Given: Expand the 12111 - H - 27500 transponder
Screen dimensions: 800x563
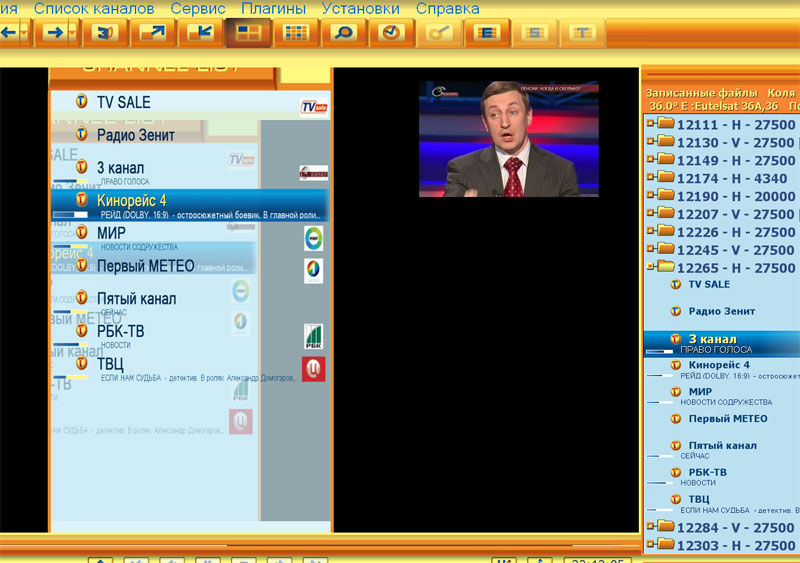Looking at the screenshot, I should point(650,125).
